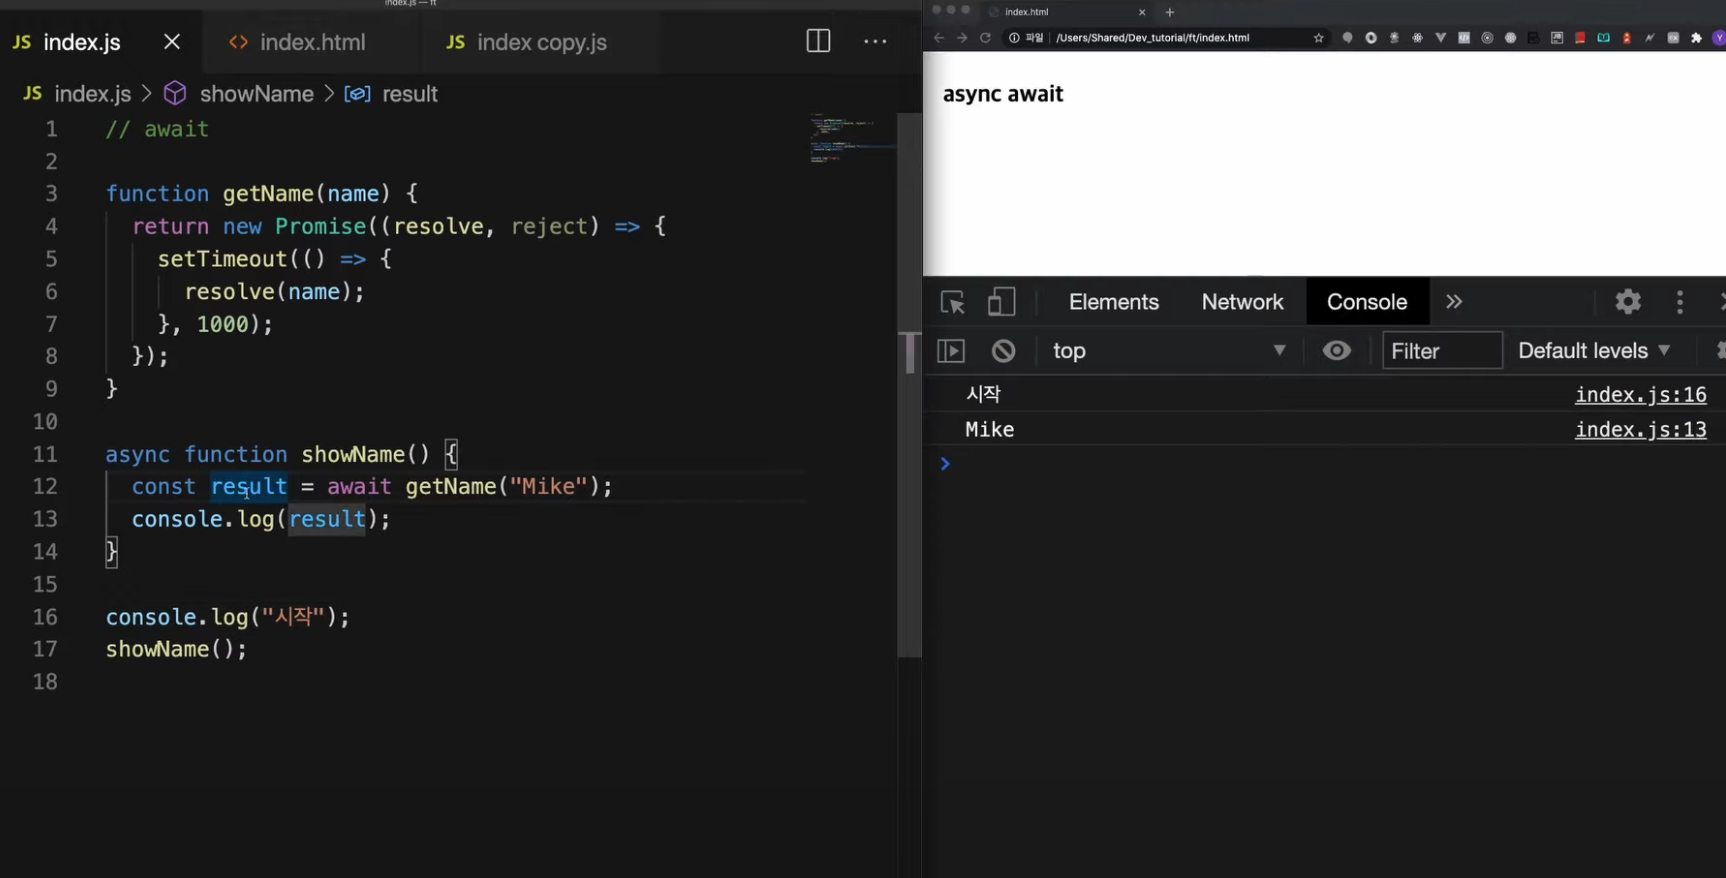Image resolution: width=1726 pixels, height=878 pixels.
Task: Click line number 11 in the gutter
Action: pos(45,454)
